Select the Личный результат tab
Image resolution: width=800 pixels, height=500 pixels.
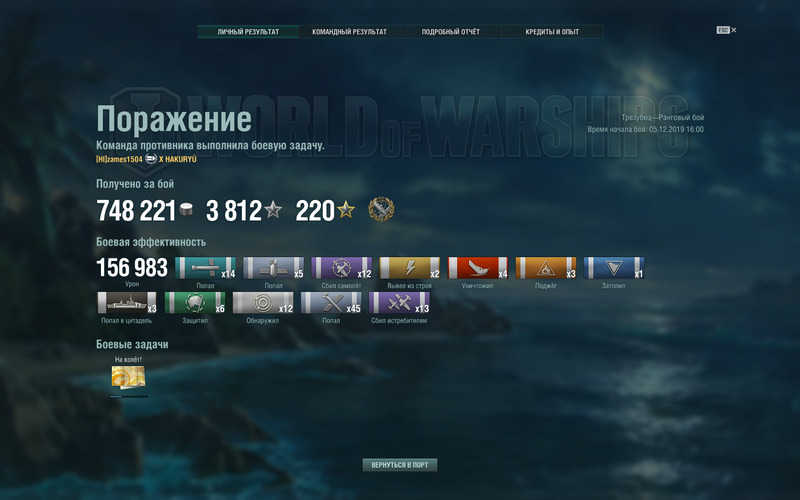(248, 32)
